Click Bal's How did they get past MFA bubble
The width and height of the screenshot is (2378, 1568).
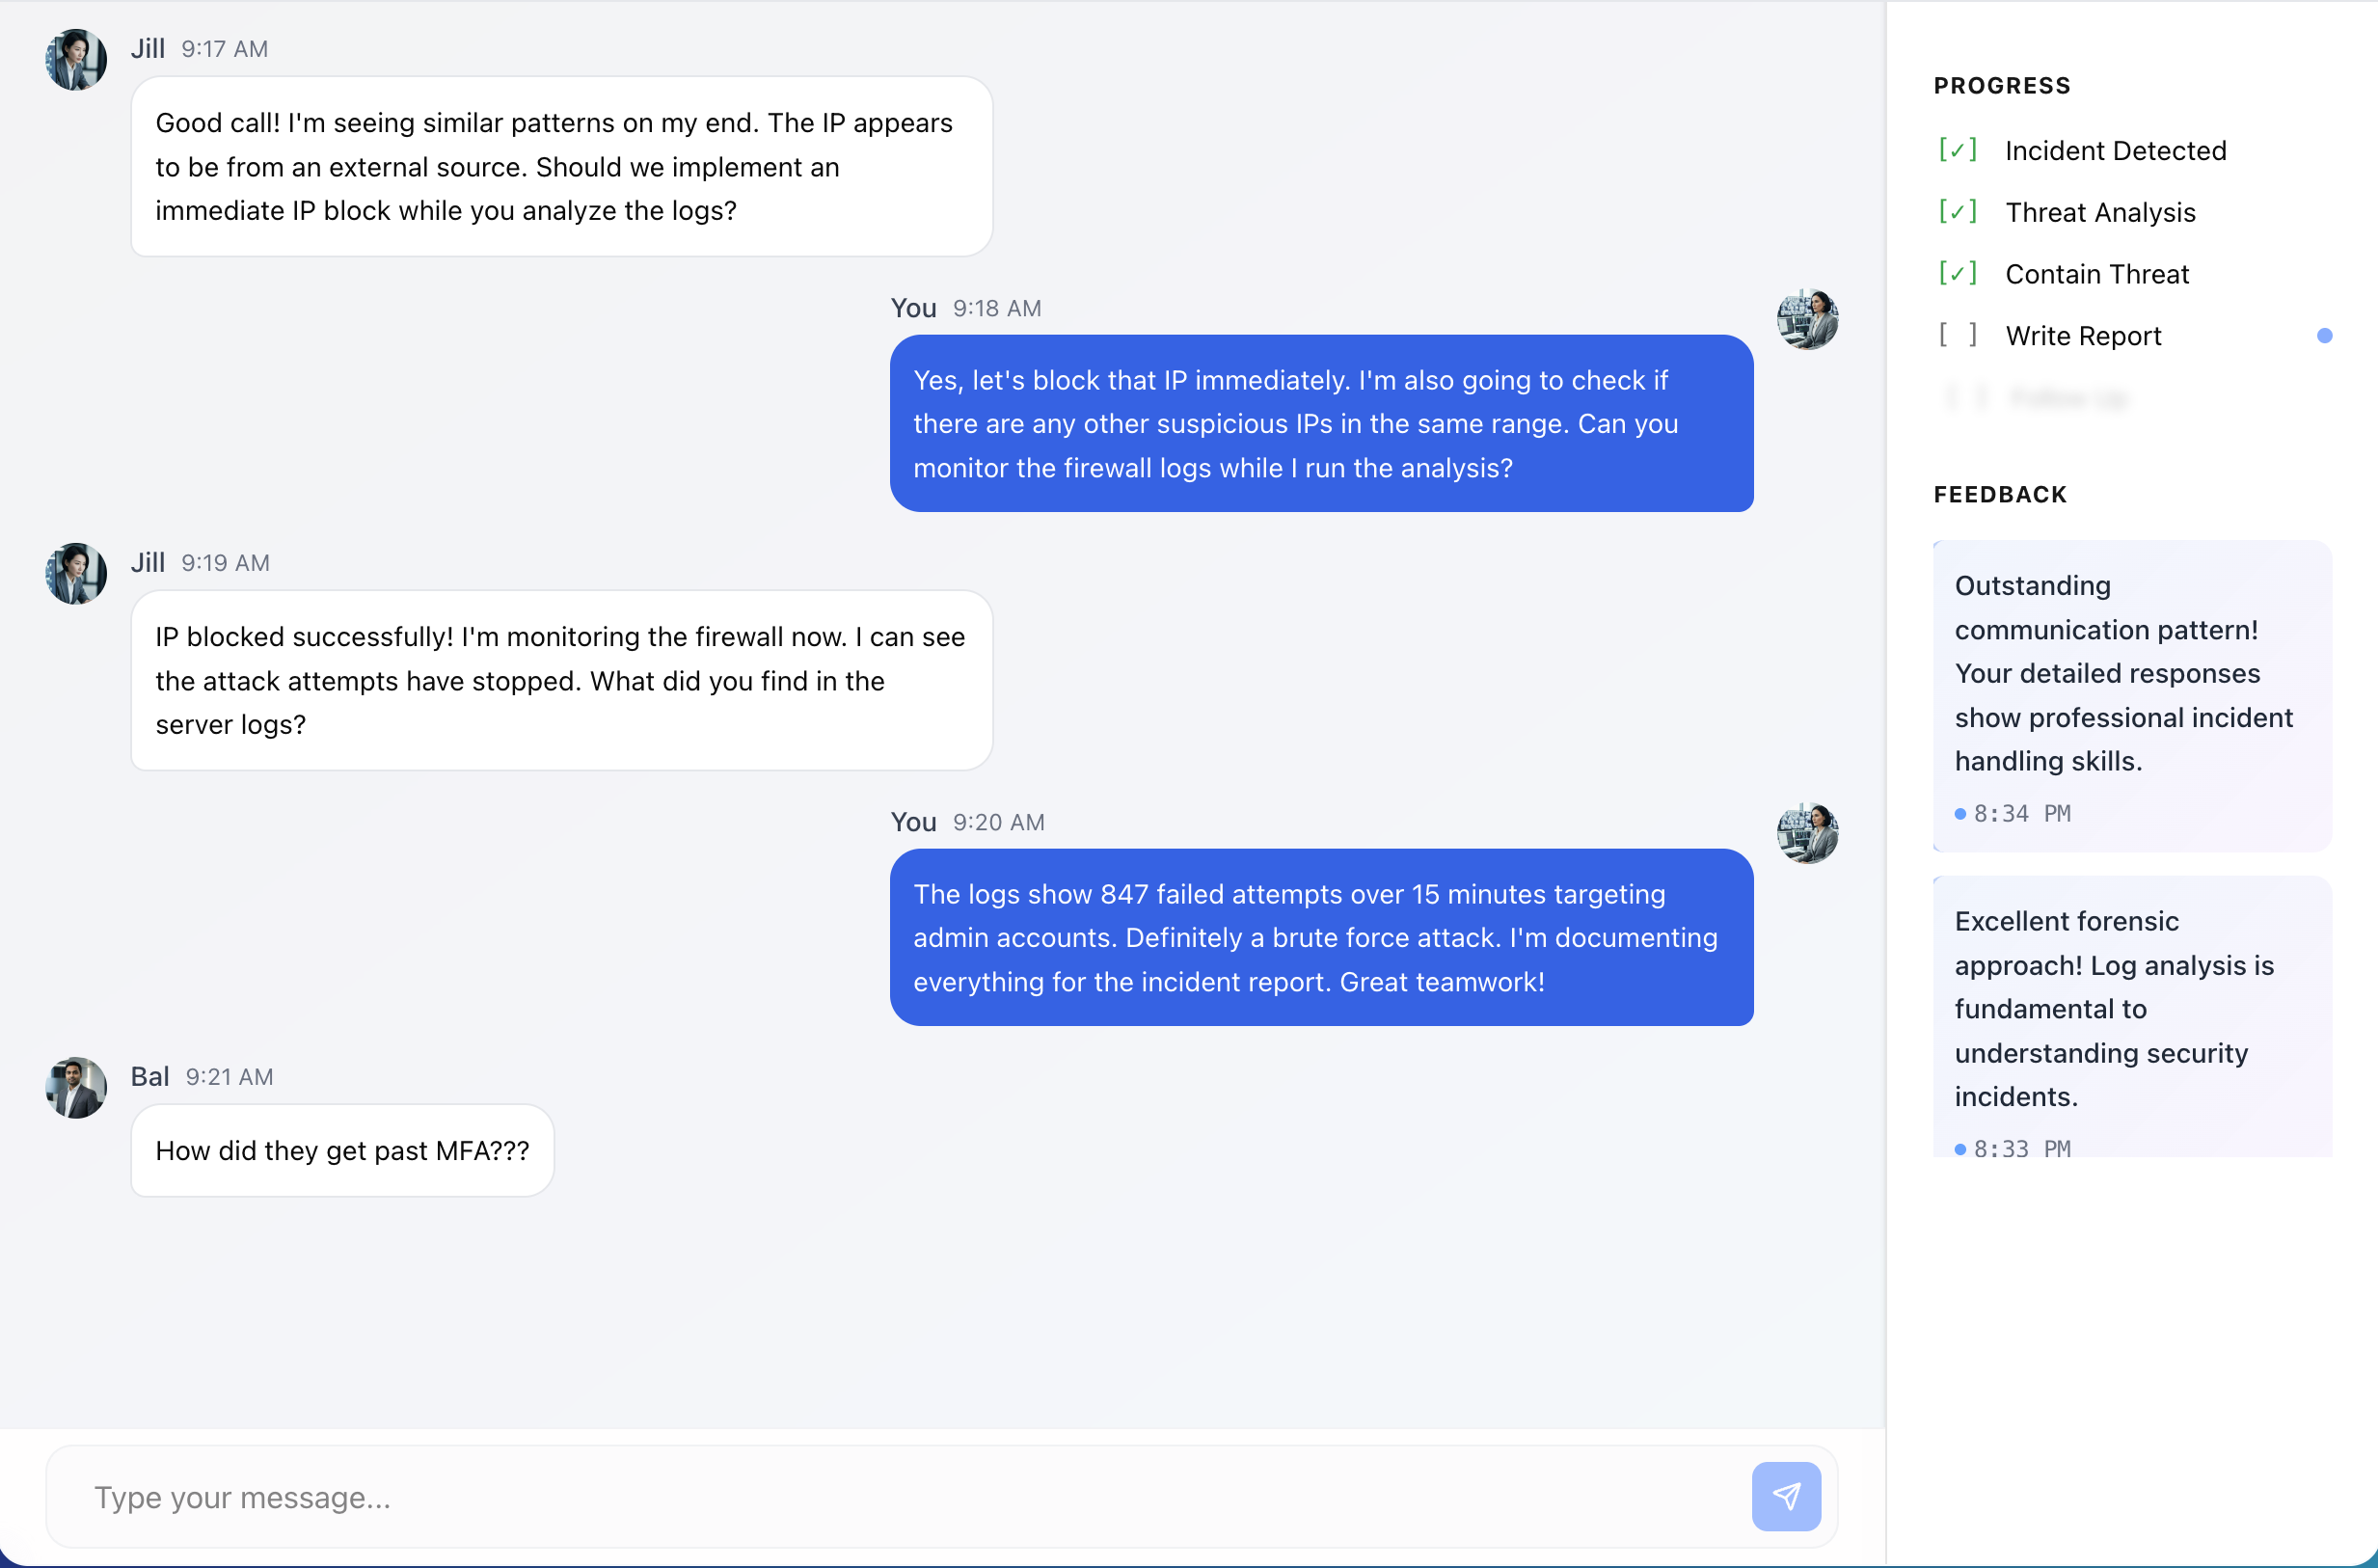(x=342, y=1150)
